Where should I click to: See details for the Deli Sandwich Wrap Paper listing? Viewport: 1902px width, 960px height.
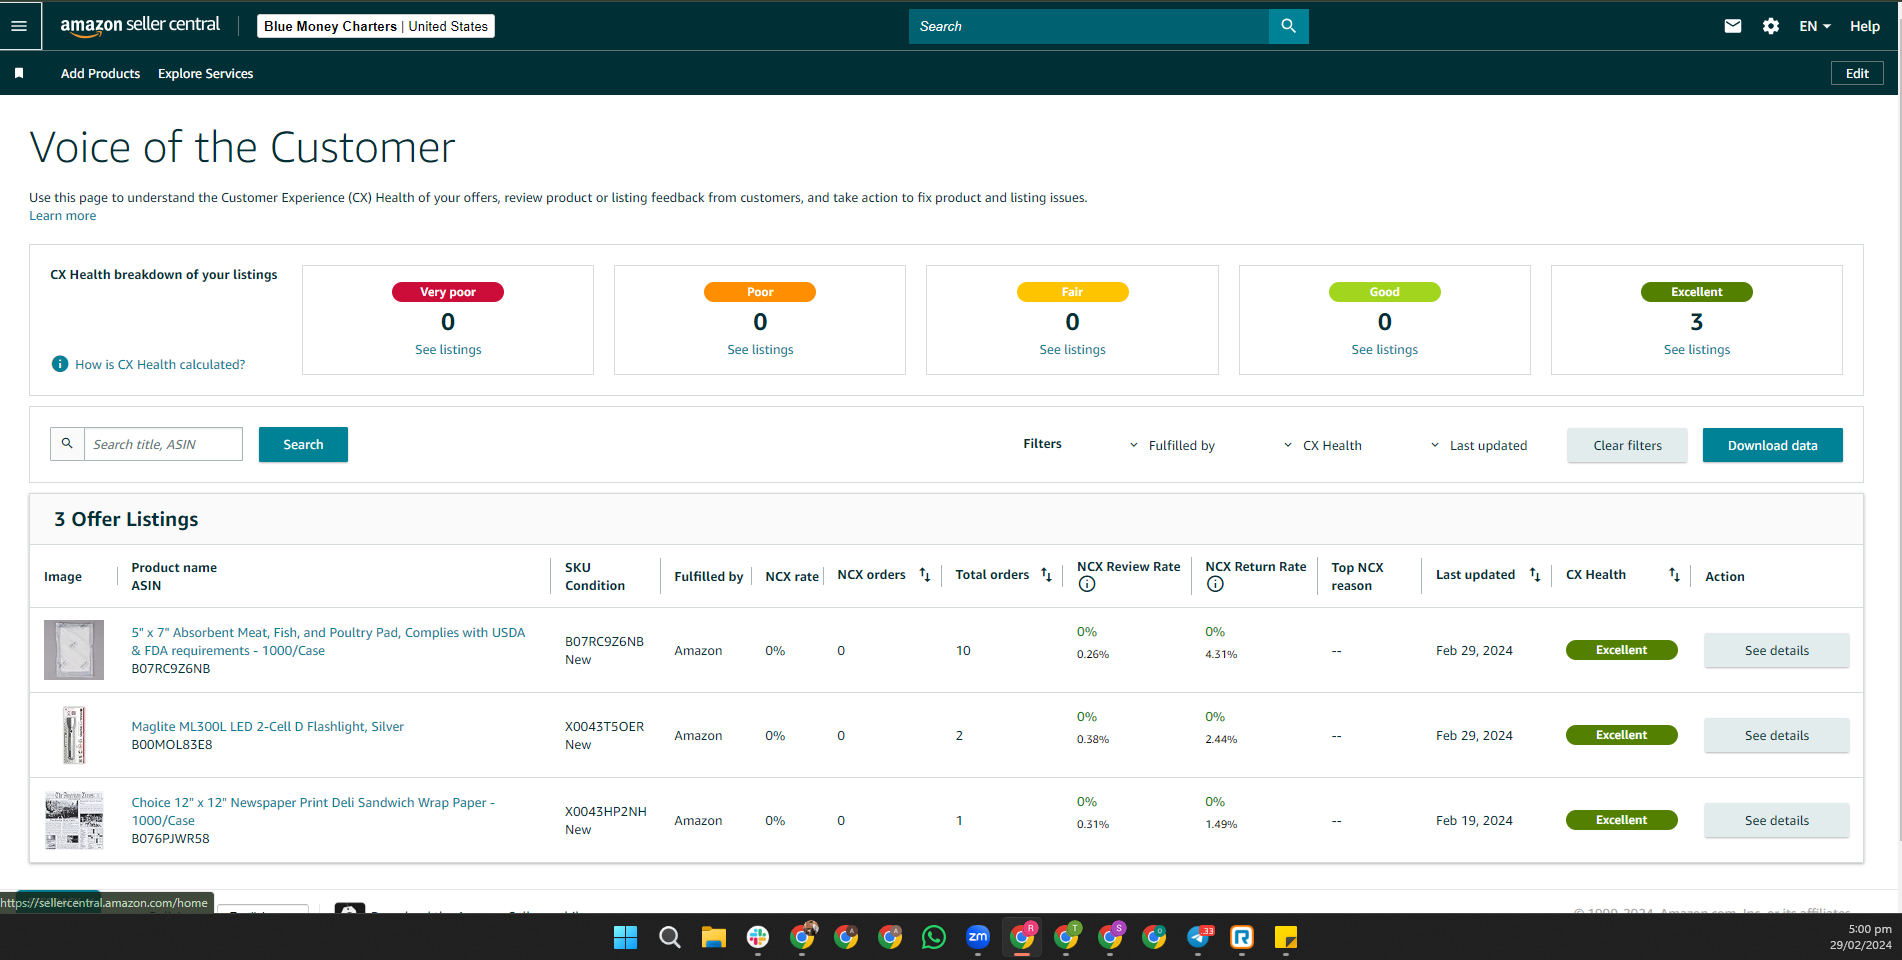click(x=1776, y=820)
